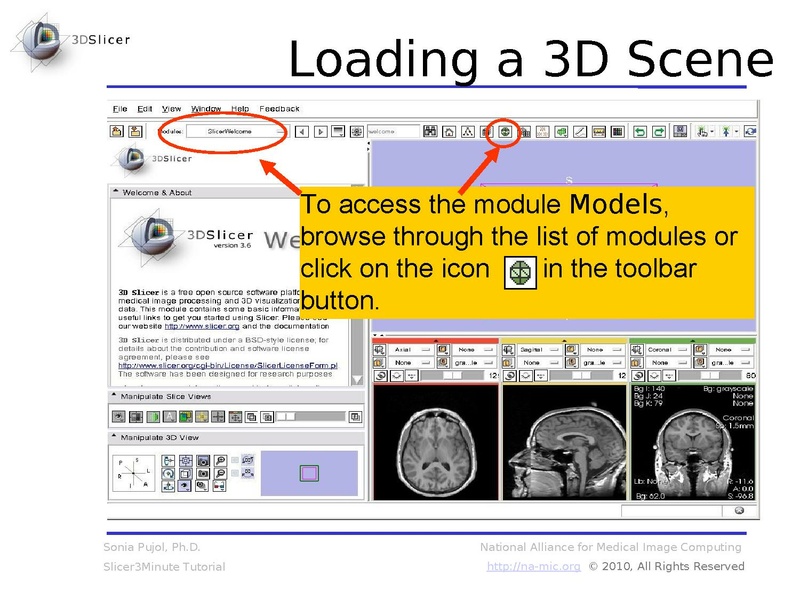800x600 pixels.
Task: Enable the spin checkbox in Manipulate 3D View
Action: (234, 460)
